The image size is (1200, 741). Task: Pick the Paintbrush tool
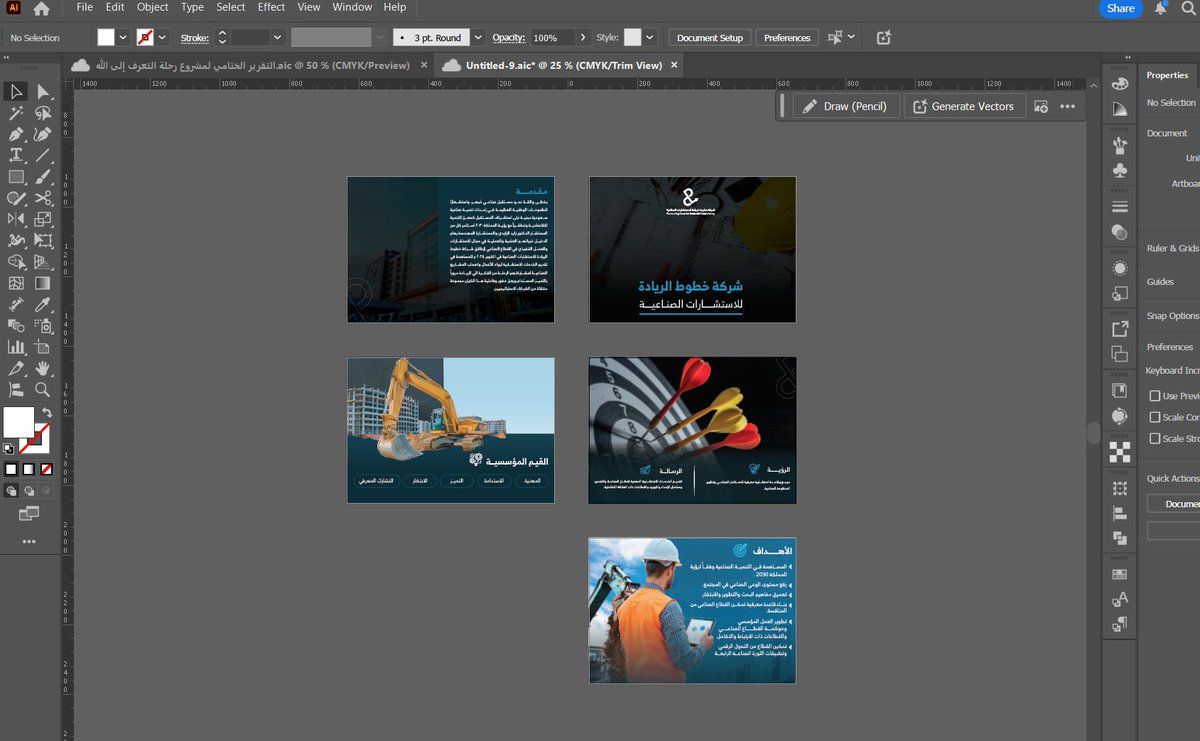tap(43, 177)
